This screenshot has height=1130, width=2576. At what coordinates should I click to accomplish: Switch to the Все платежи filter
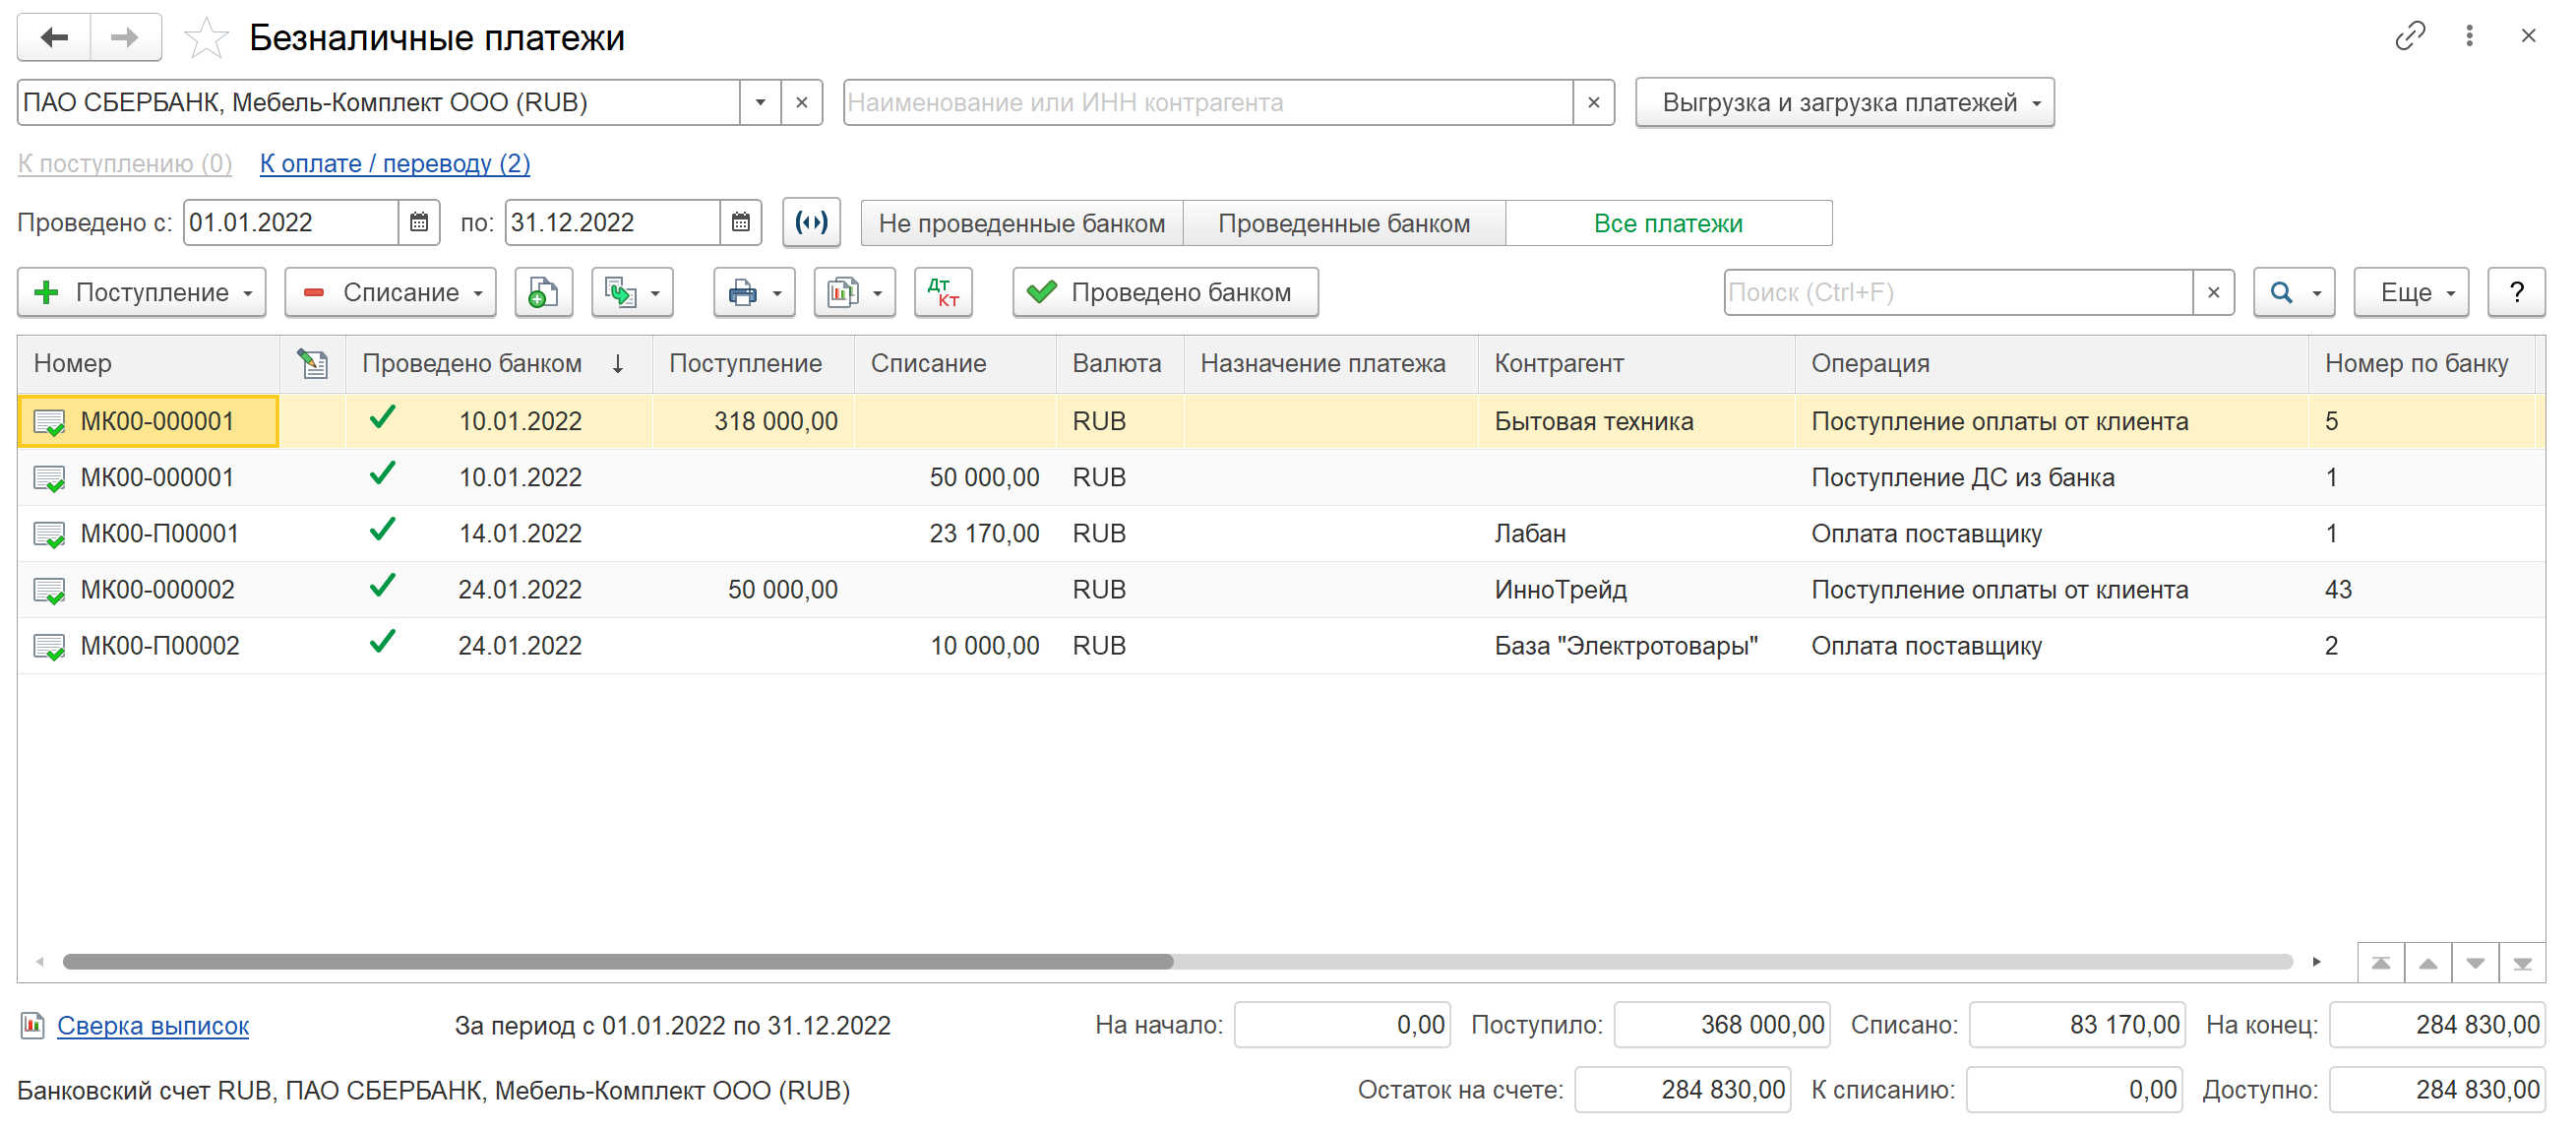[1667, 223]
